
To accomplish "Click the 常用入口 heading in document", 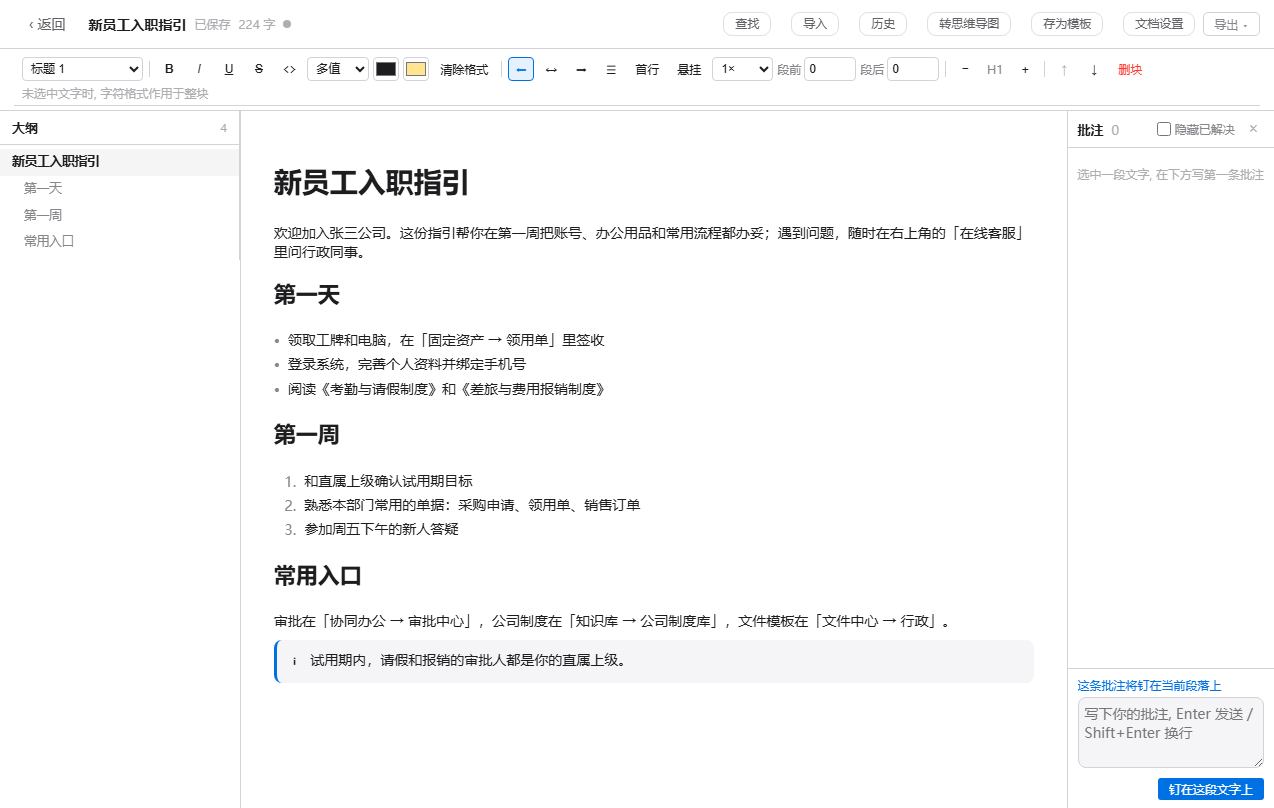I will click(x=318, y=576).
